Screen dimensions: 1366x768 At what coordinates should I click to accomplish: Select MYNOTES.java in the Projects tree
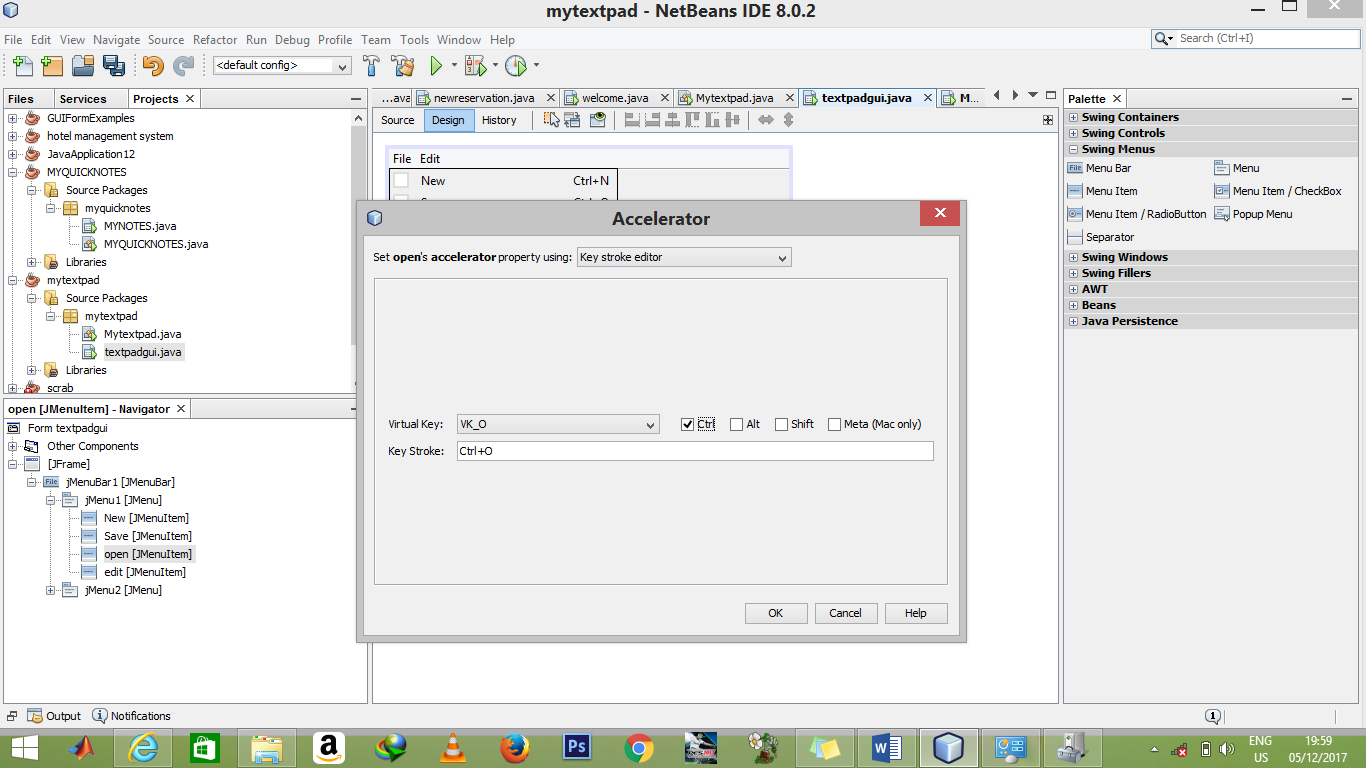tap(140, 226)
